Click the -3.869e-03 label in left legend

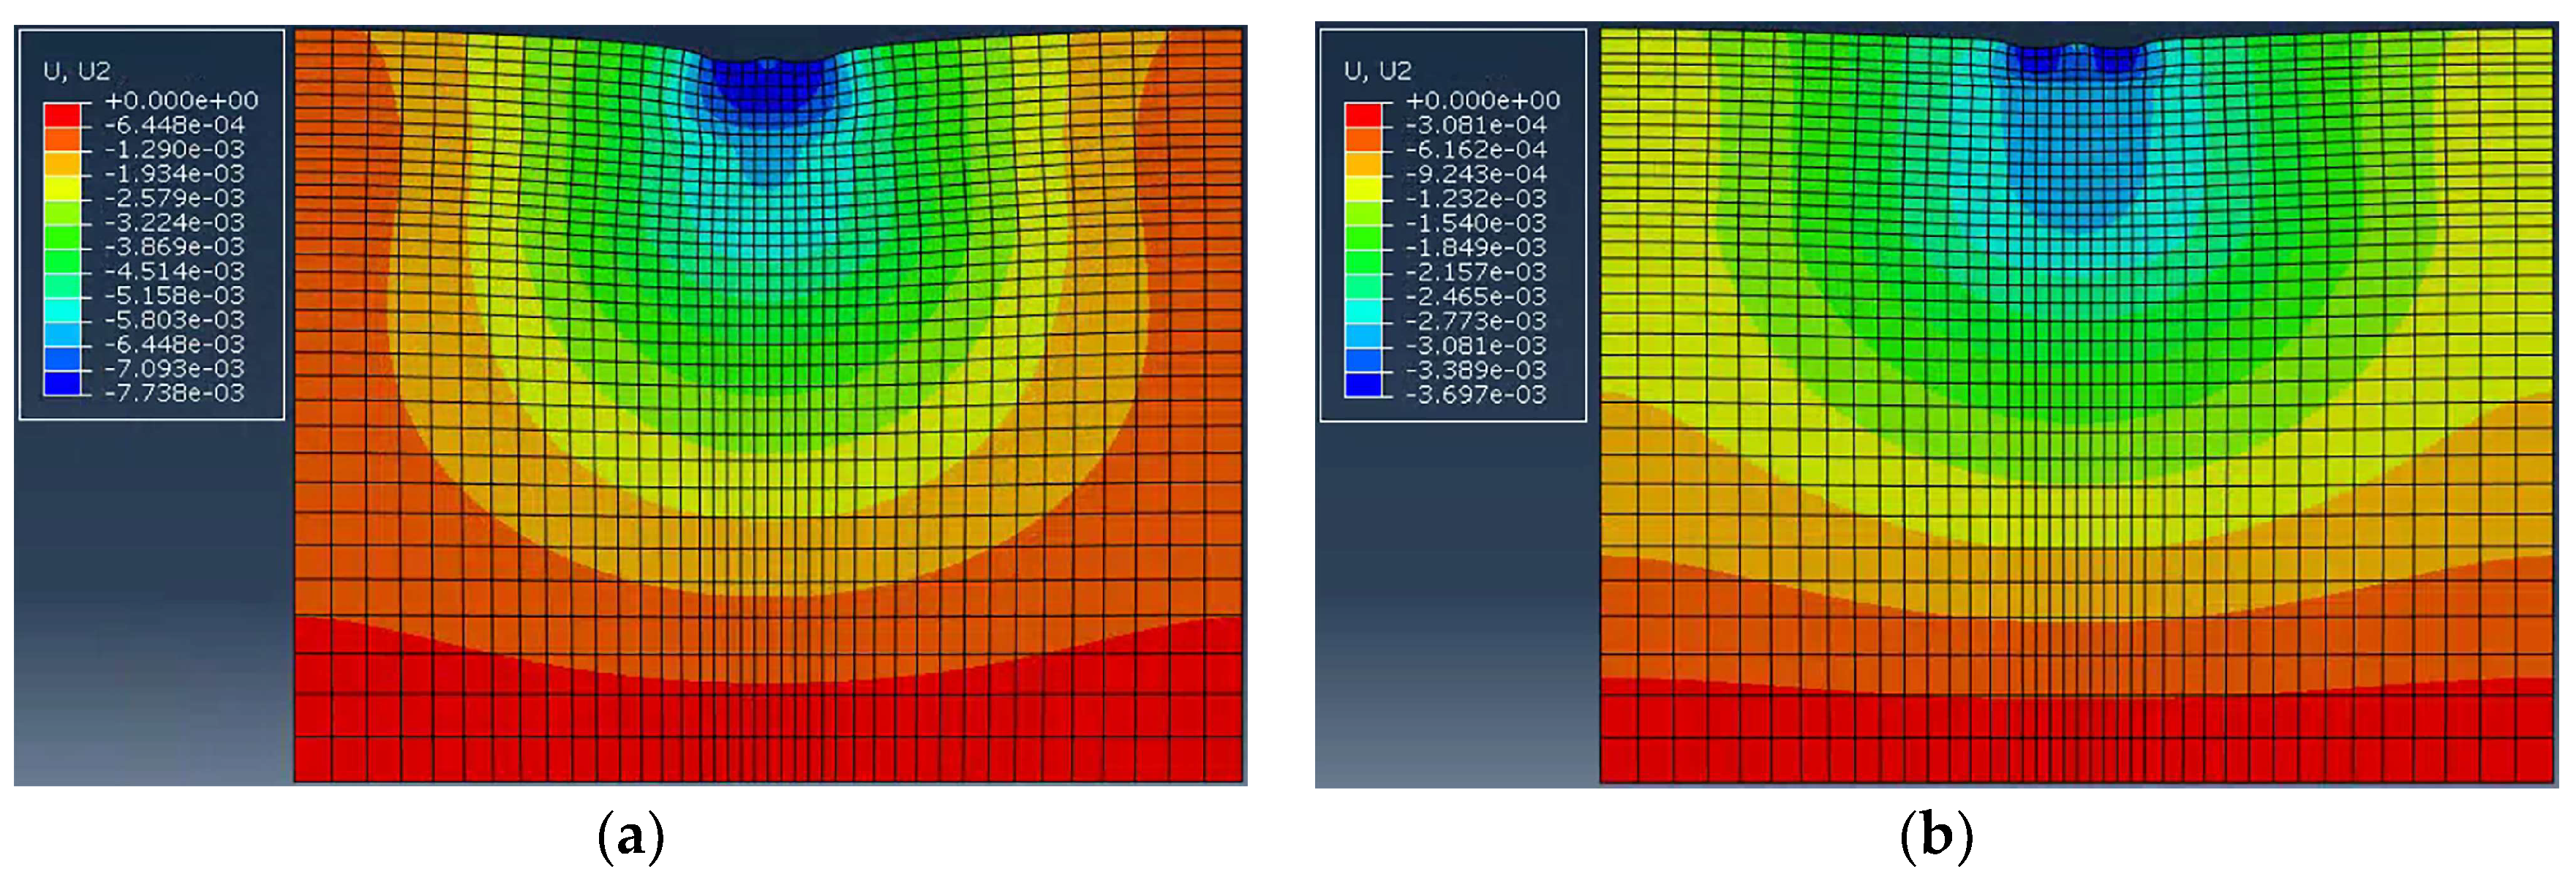coord(174,247)
